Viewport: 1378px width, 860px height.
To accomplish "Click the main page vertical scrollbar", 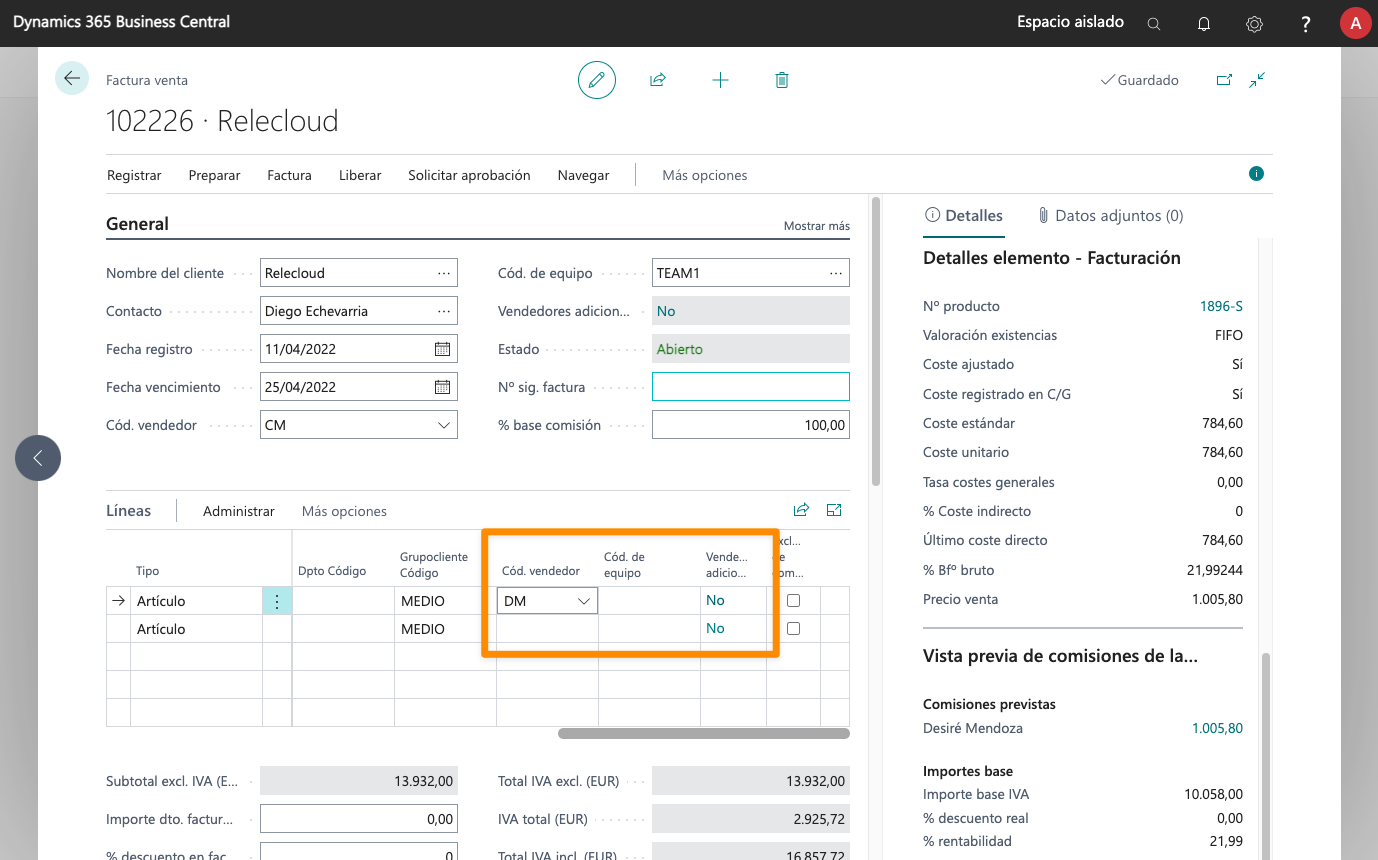I will (876, 341).
